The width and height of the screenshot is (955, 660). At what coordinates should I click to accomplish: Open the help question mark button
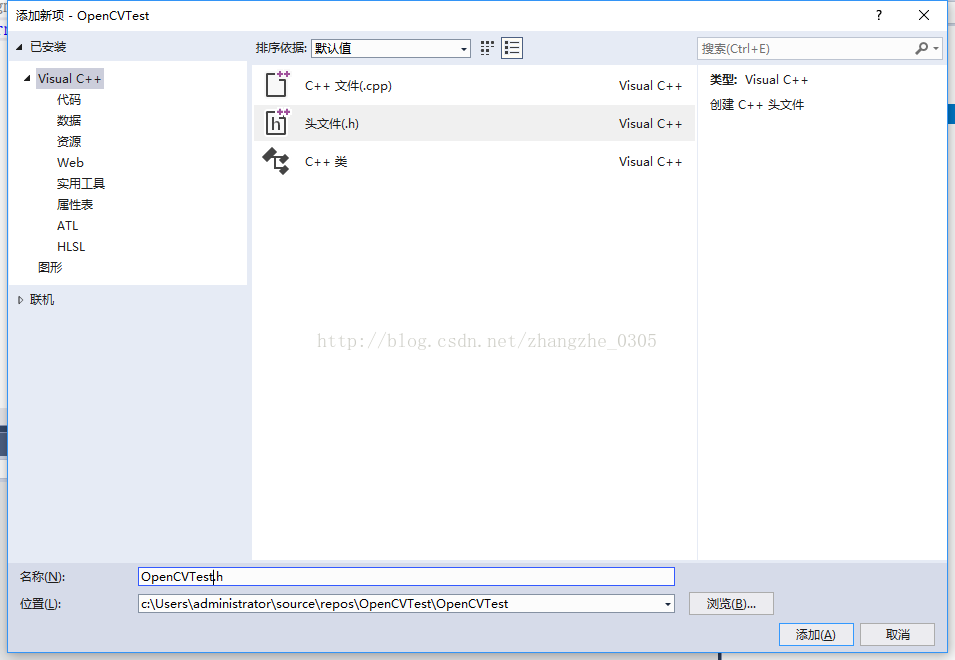click(x=878, y=15)
